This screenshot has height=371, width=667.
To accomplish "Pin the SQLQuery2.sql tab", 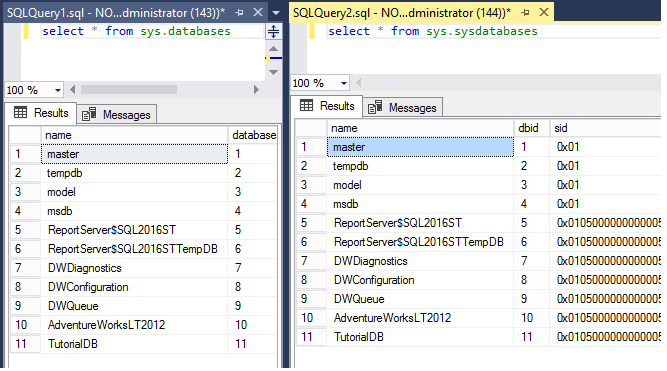I will pyautogui.click(x=525, y=13).
